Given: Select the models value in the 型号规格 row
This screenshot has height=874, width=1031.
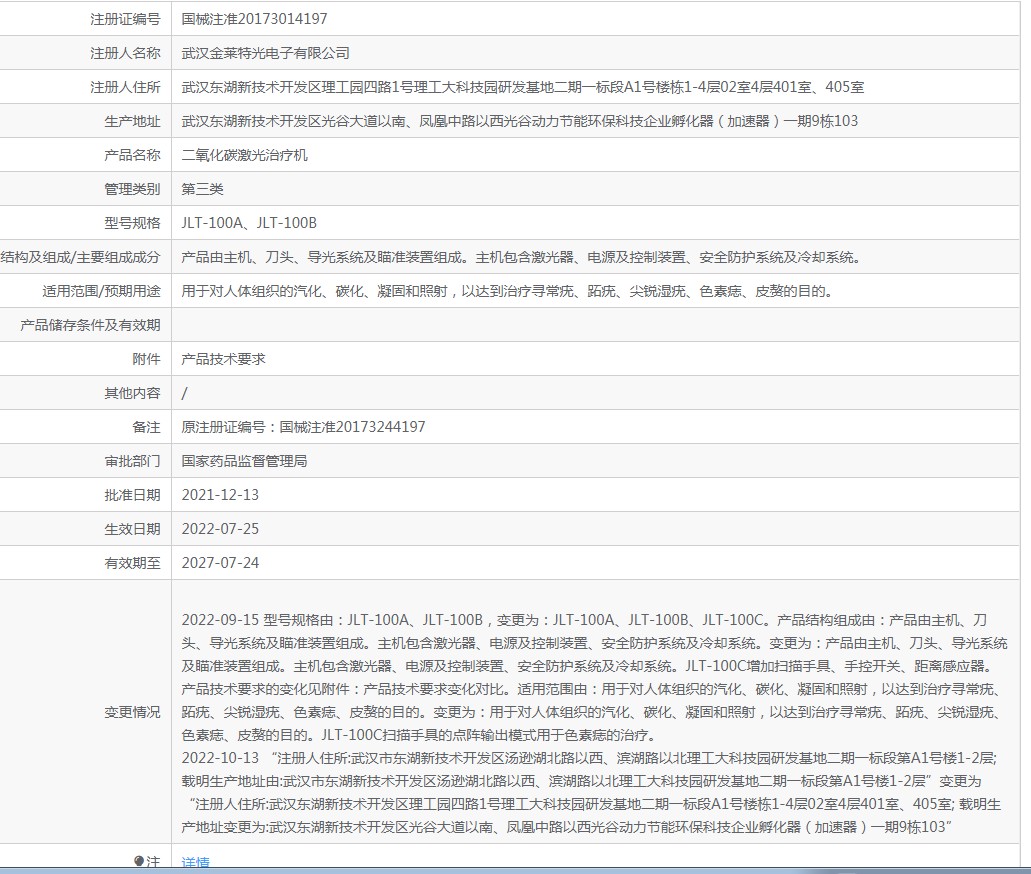Looking at the screenshot, I should coord(249,223).
